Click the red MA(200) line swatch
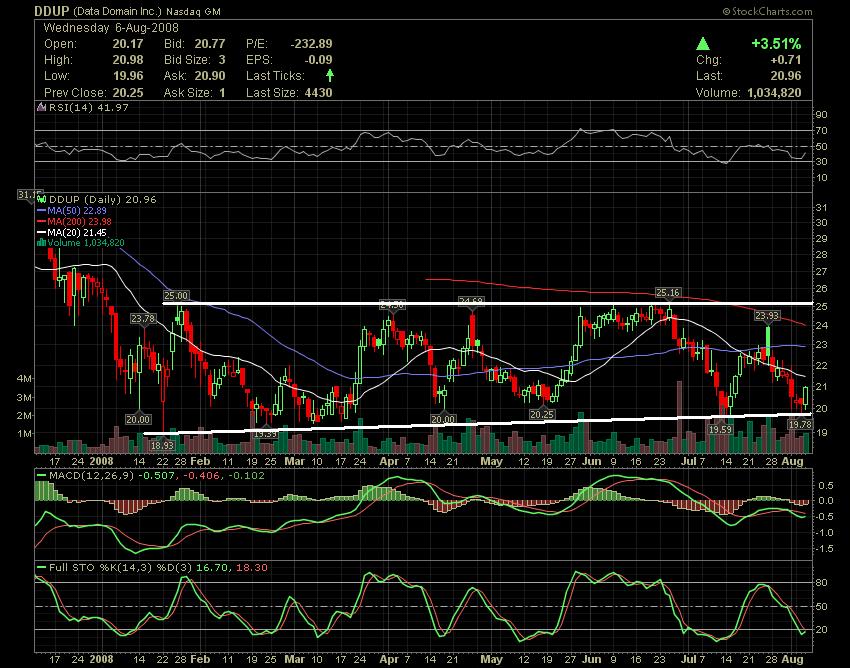 click(x=41, y=222)
